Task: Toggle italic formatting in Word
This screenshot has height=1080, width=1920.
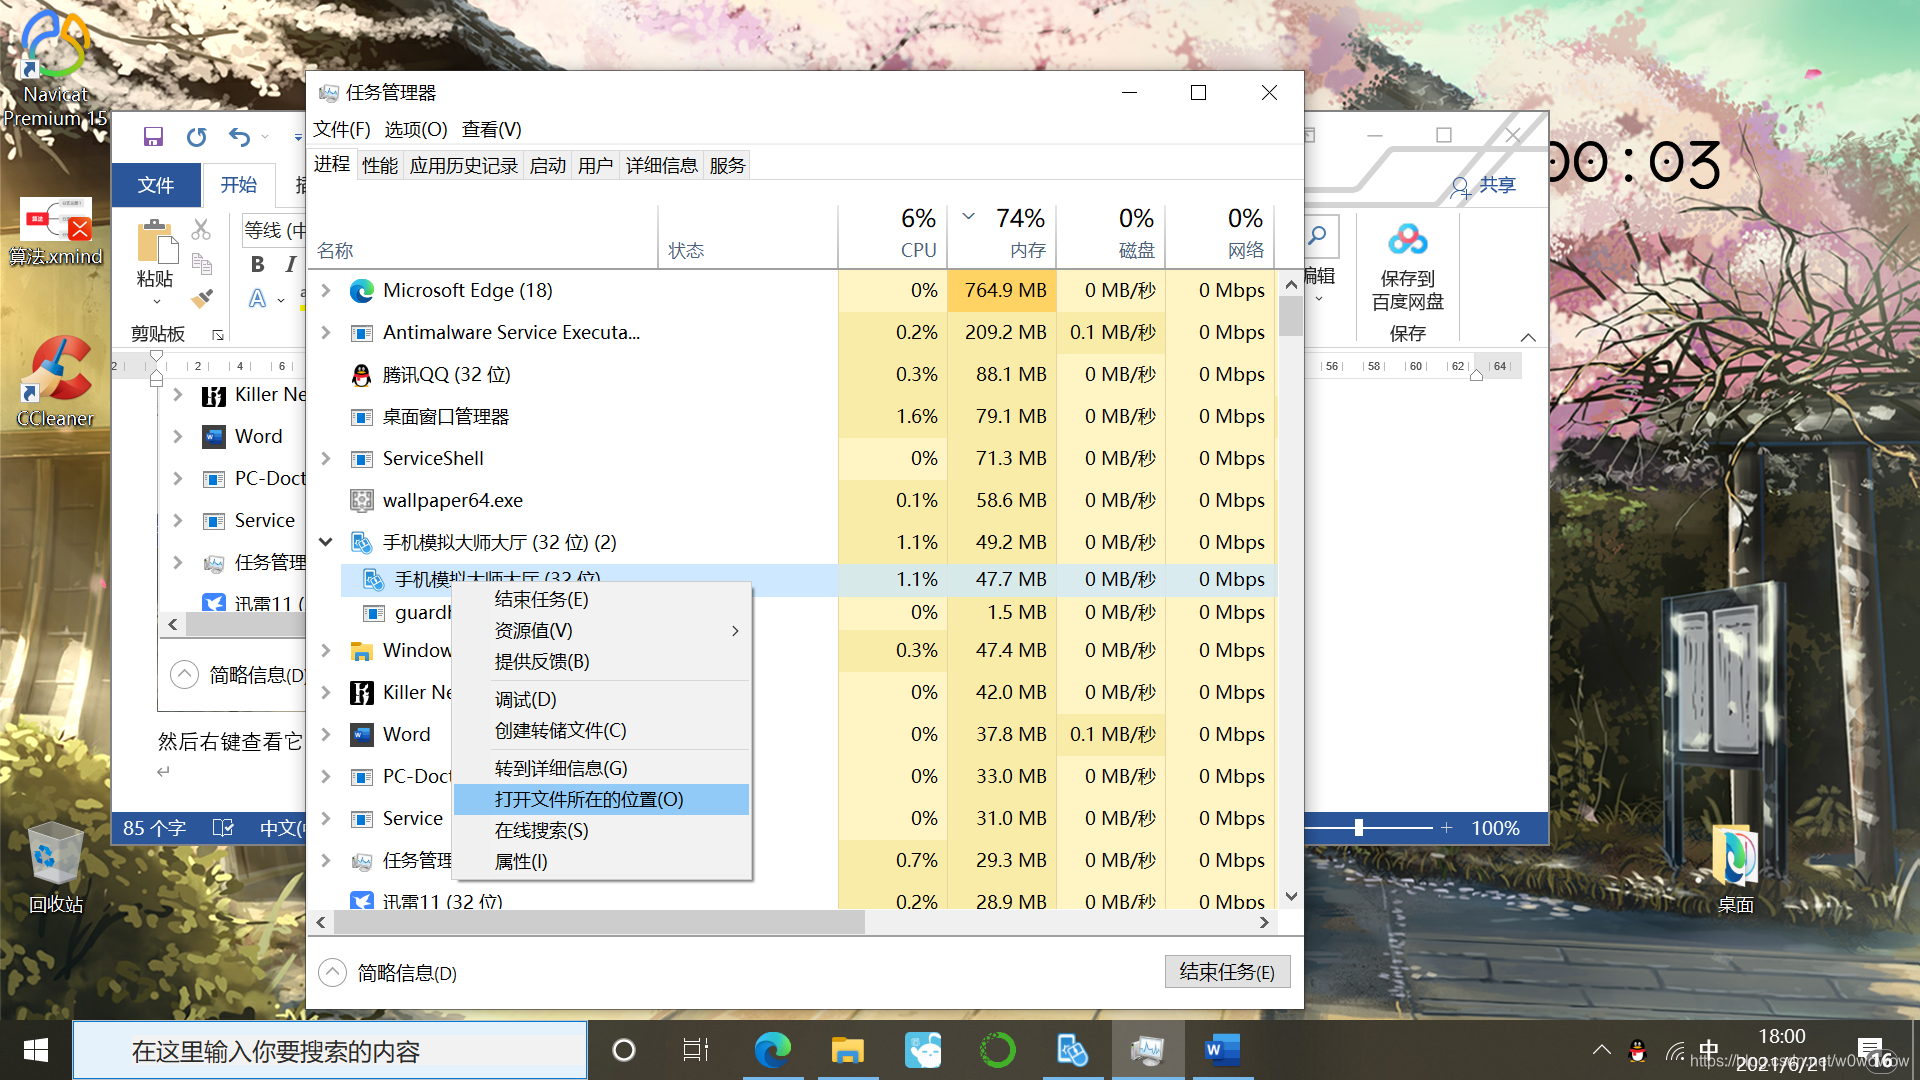Action: coord(290,265)
